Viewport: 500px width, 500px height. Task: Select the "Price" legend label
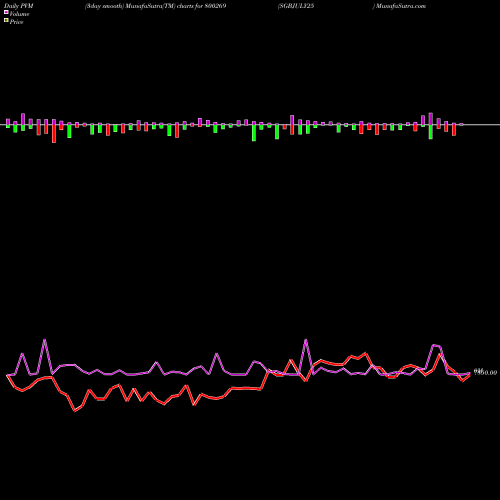(16, 22)
